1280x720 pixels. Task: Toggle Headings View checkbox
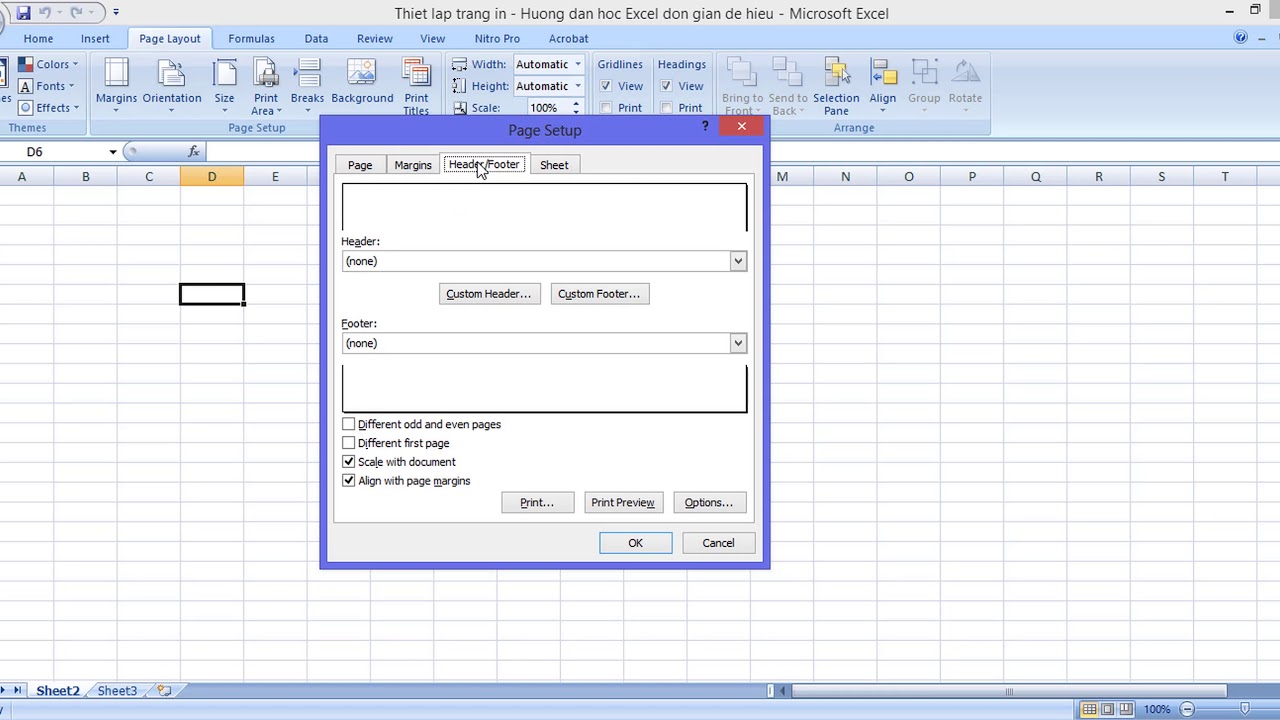point(666,86)
